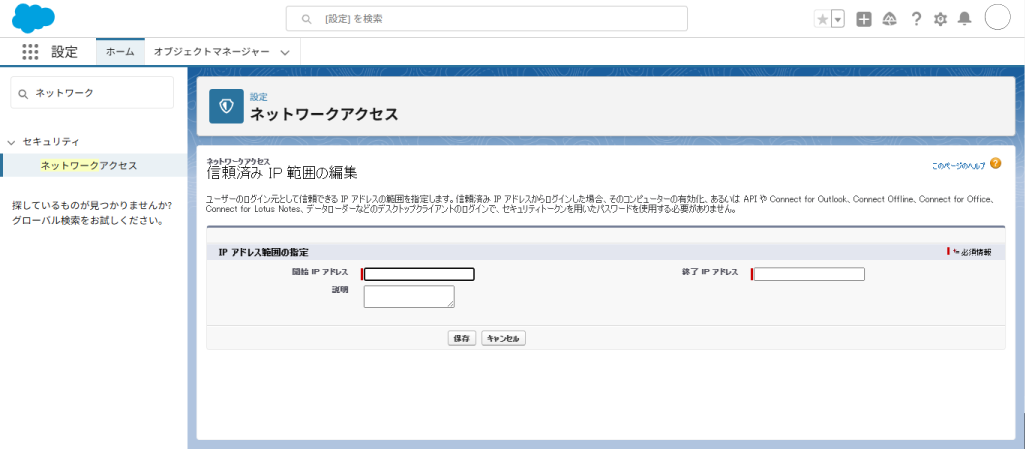Click the orange page help icon
This screenshot has height=449, width=1025.
[x=995, y=164]
